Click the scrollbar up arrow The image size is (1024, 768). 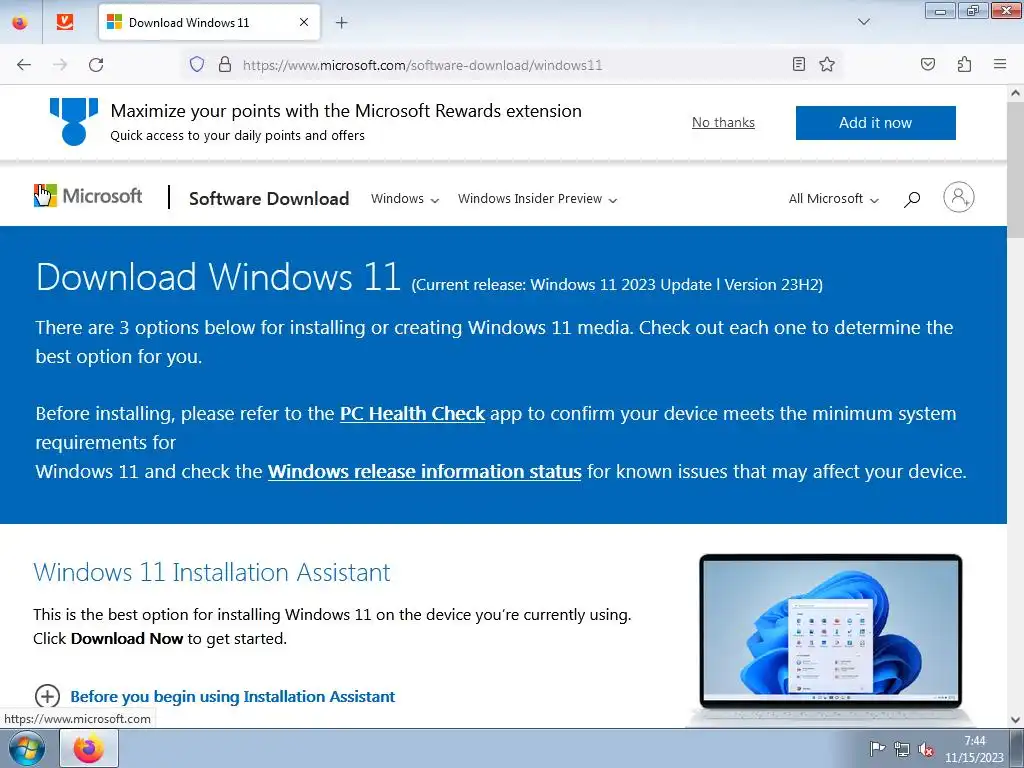(x=1015, y=93)
